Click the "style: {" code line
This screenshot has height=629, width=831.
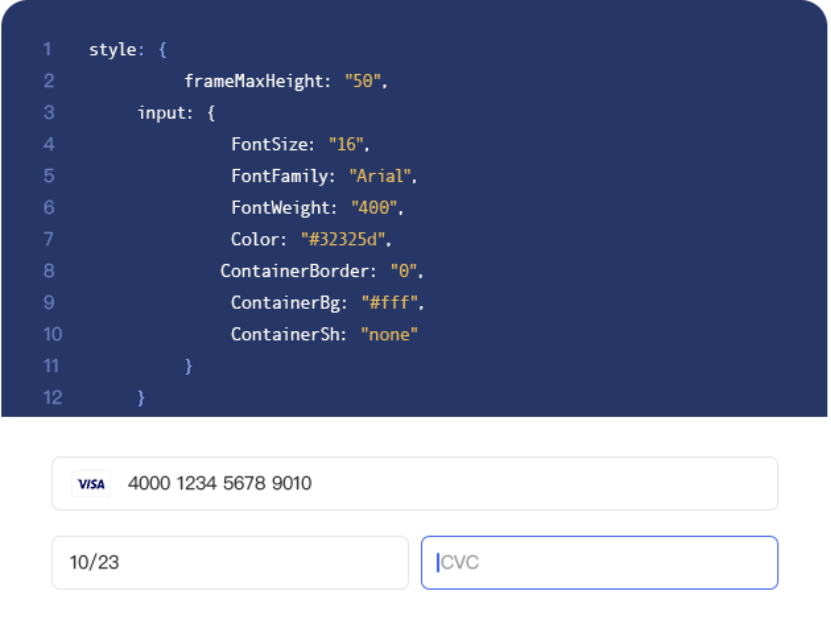tap(127, 49)
